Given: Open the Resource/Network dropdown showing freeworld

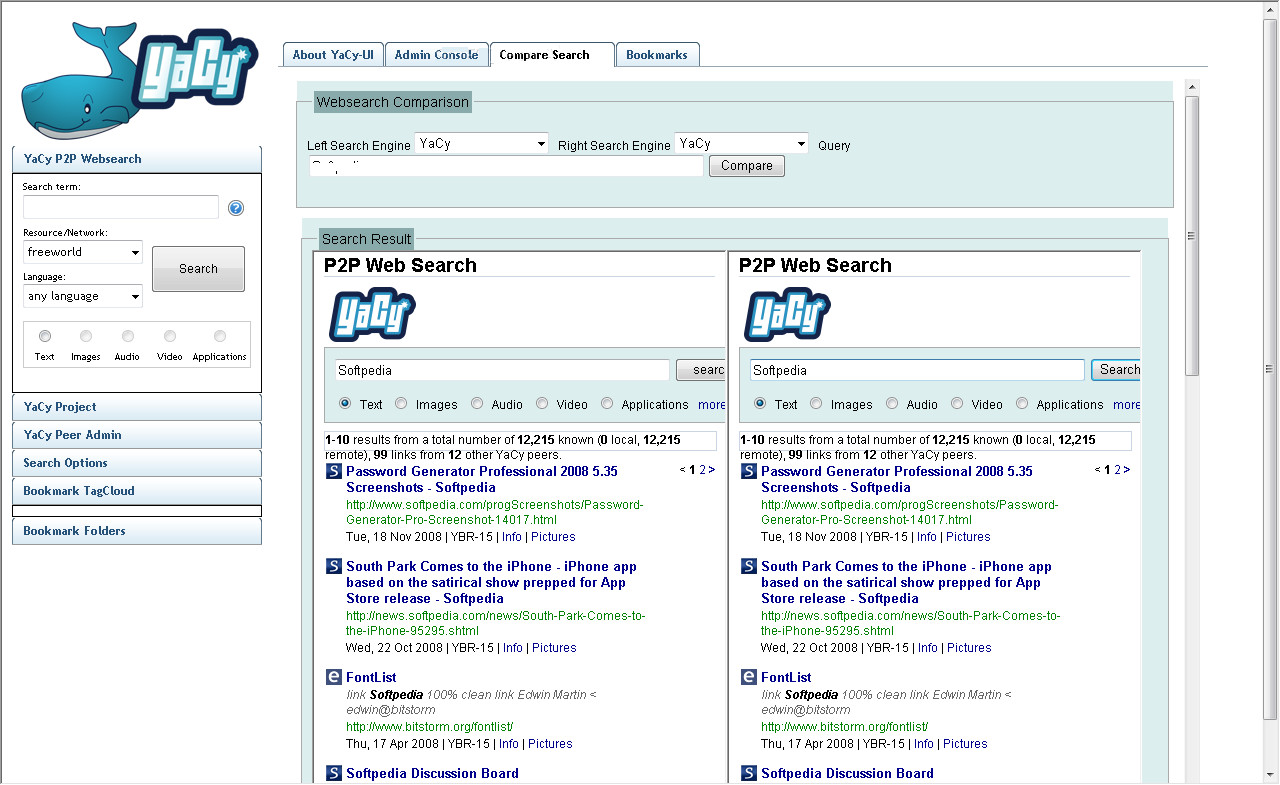Looking at the screenshot, I should point(83,252).
